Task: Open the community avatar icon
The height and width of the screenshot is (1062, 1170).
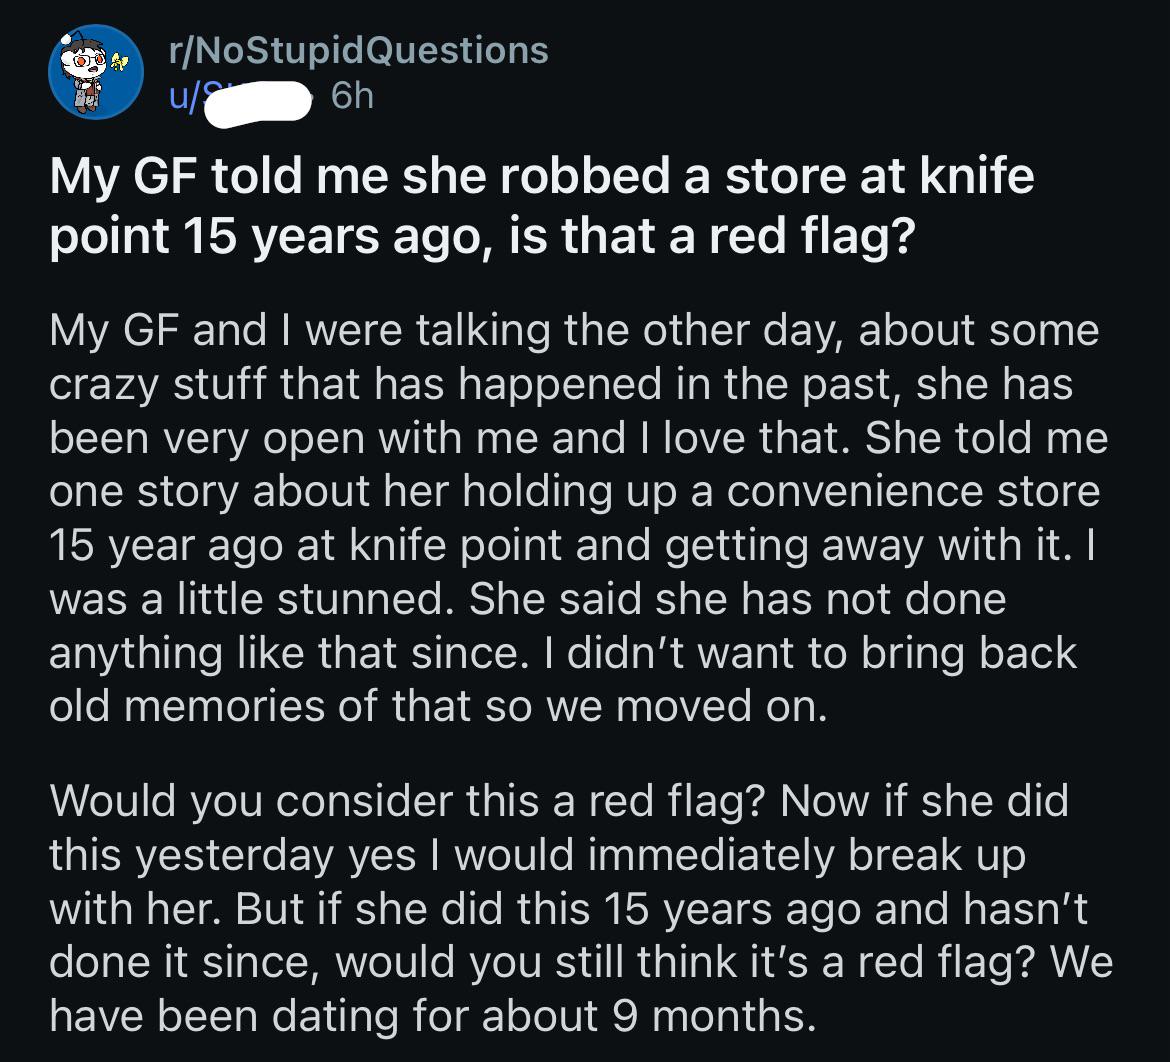Action: [x=96, y=72]
